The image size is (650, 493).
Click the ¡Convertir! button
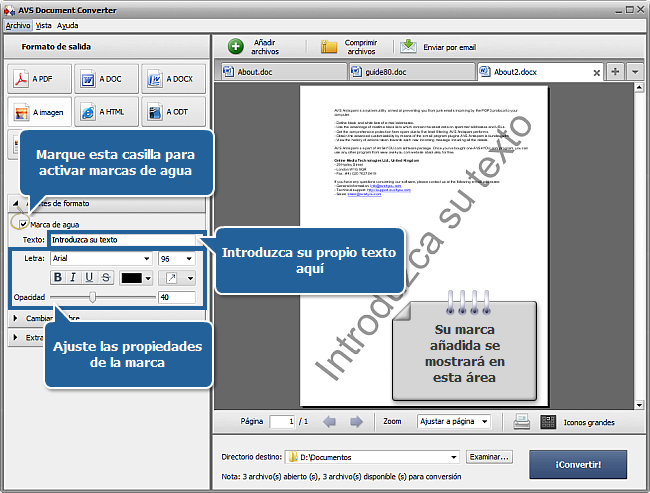point(578,464)
